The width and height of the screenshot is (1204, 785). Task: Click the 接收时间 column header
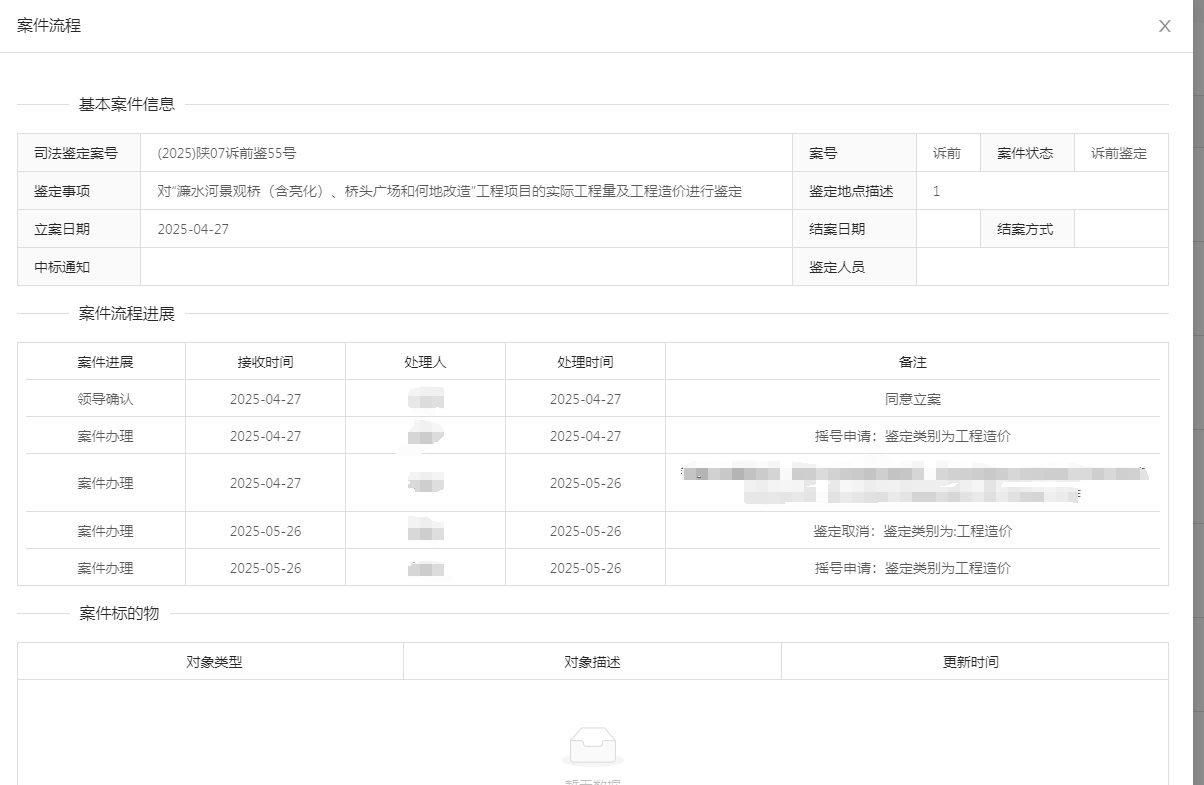[x=265, y=362]
